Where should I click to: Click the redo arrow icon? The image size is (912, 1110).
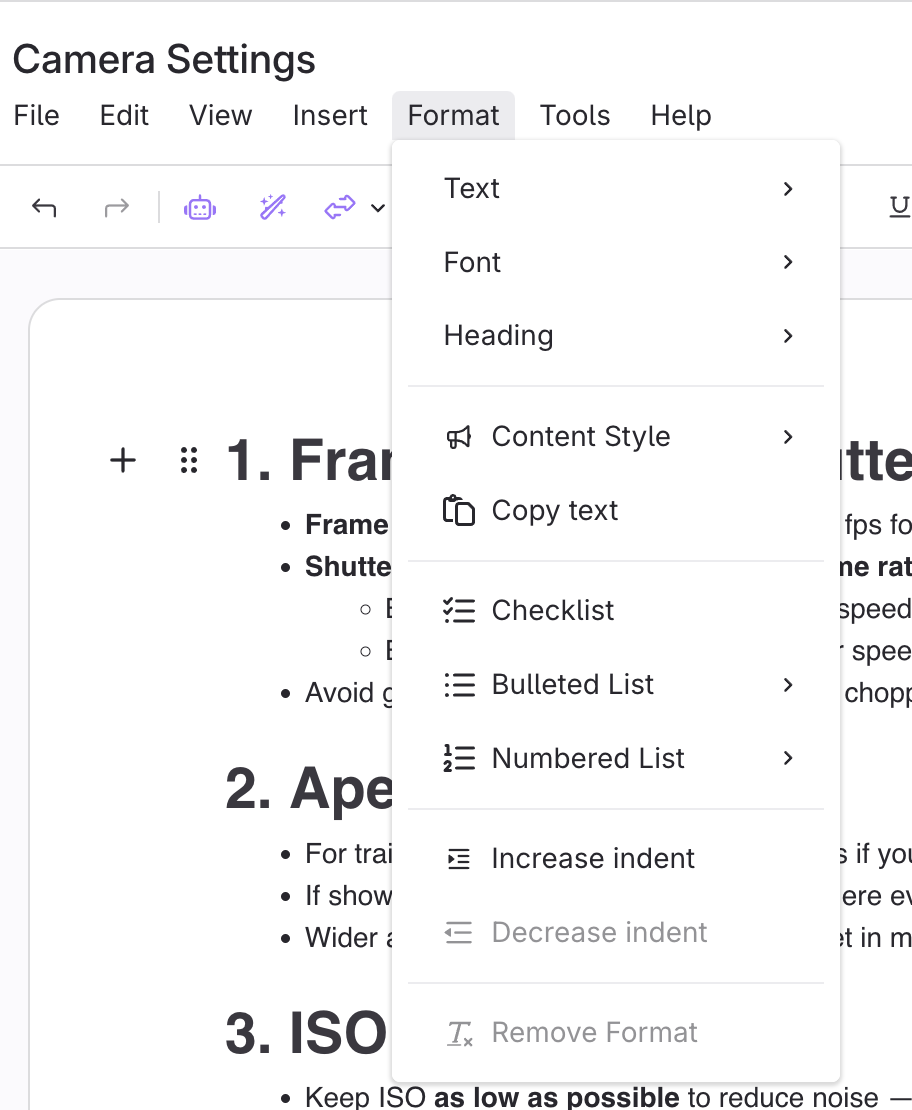point(117,208)
